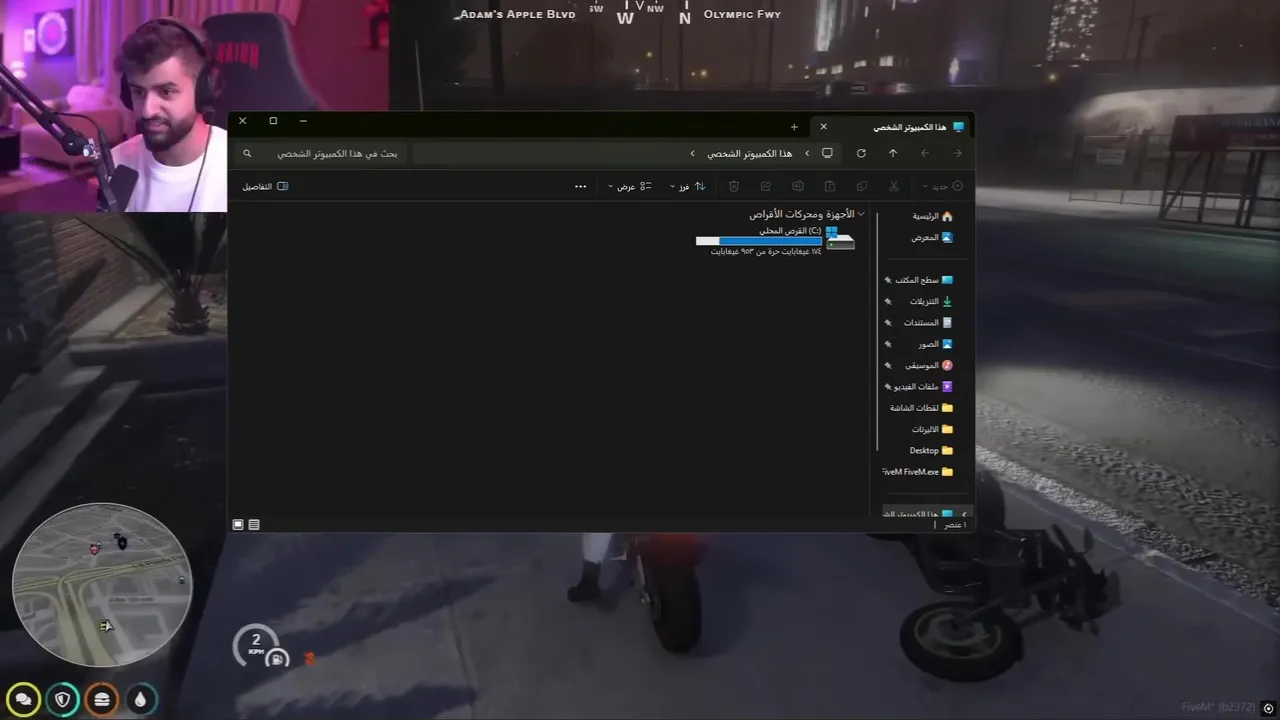Click the compass heading in game HUD
Image resolution: width=1280 pixels, height=720 pixels.
point(640,12)
